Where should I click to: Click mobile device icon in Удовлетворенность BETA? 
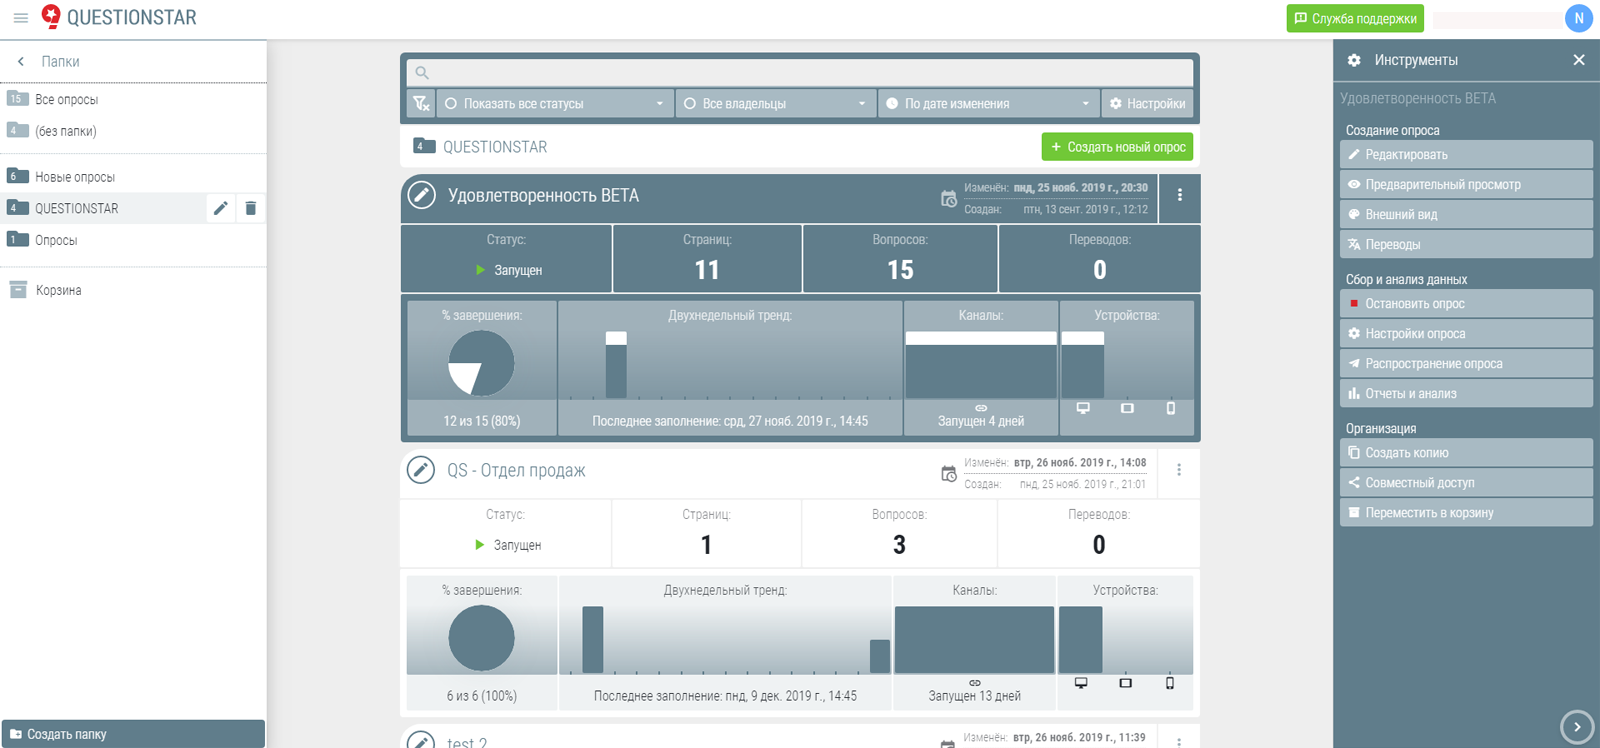point(1171,408)
